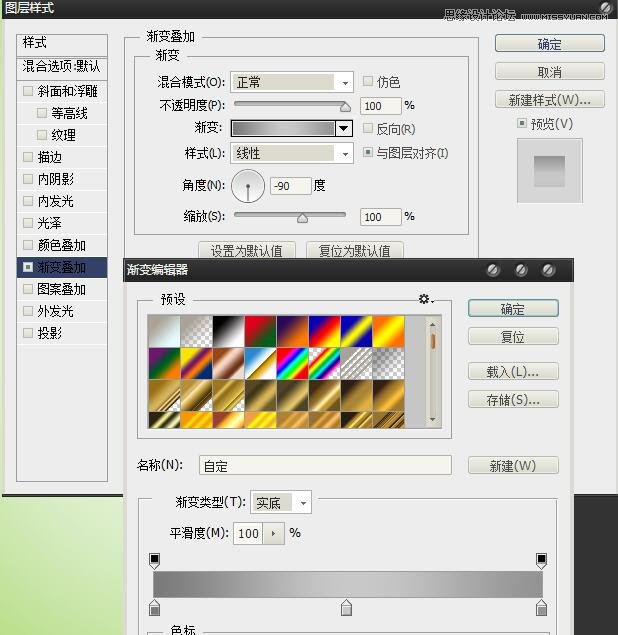
Task: Click the gradient bar in Gradient Editor
Action: [x=348, y=584]
